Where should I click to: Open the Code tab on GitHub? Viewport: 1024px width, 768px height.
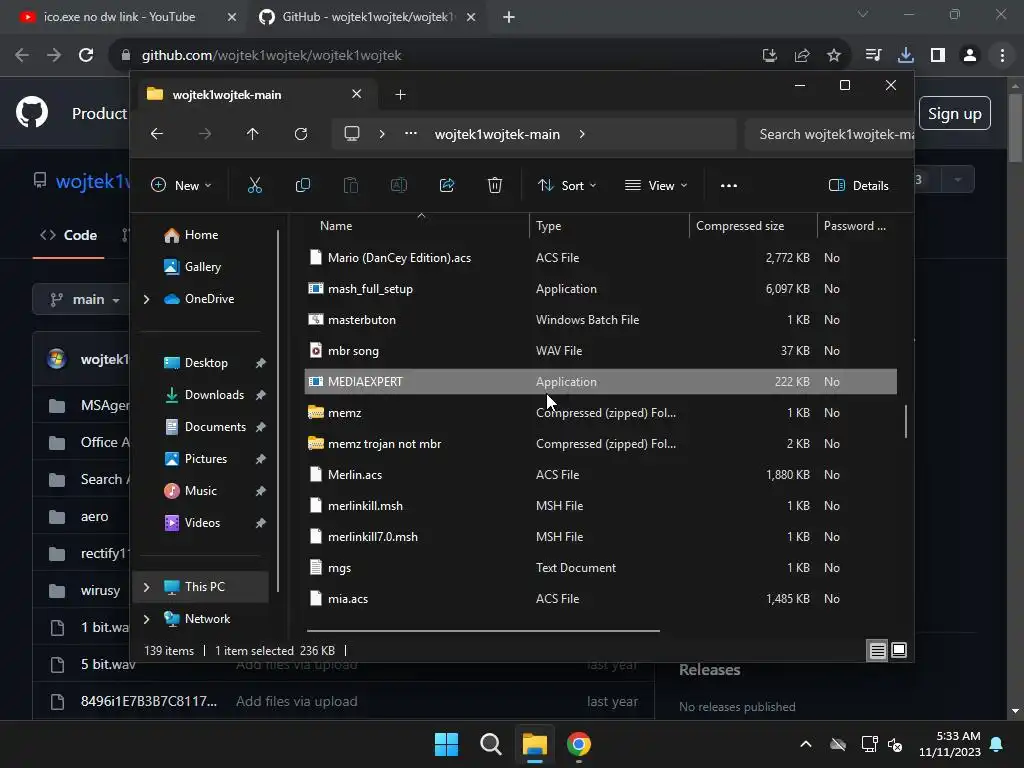69,235
